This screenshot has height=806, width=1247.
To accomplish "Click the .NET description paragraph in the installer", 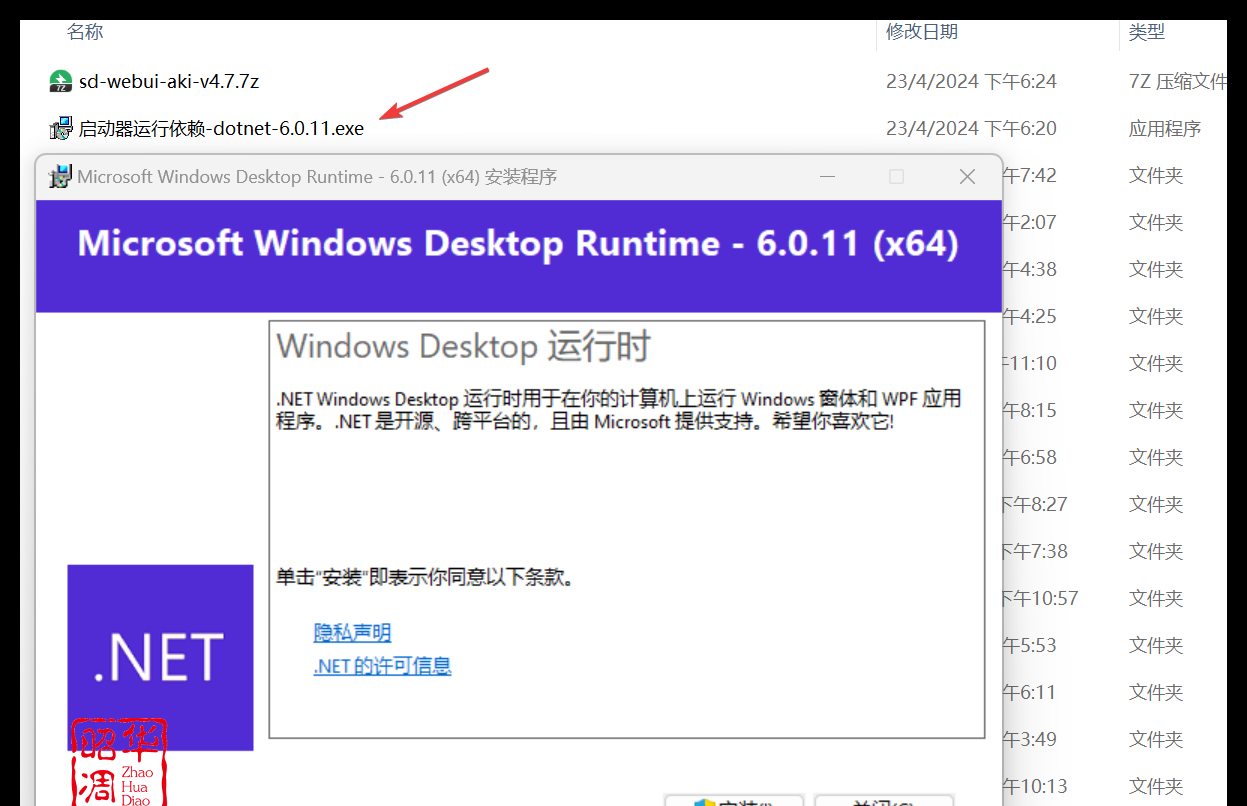I will point(619,410).
